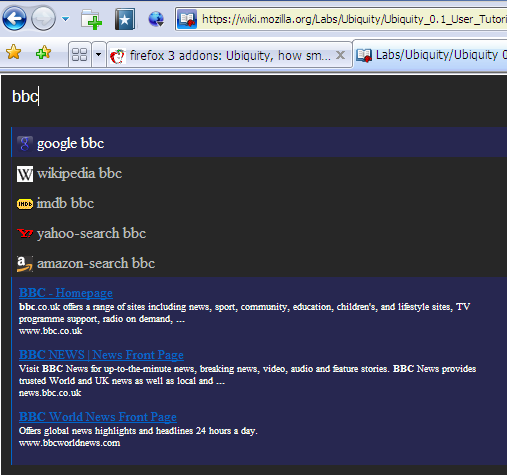Click the www.bbcworldnews.com URL text
Image resolution: width=507 pixels, height=475 pixels.
pos(69,443)
